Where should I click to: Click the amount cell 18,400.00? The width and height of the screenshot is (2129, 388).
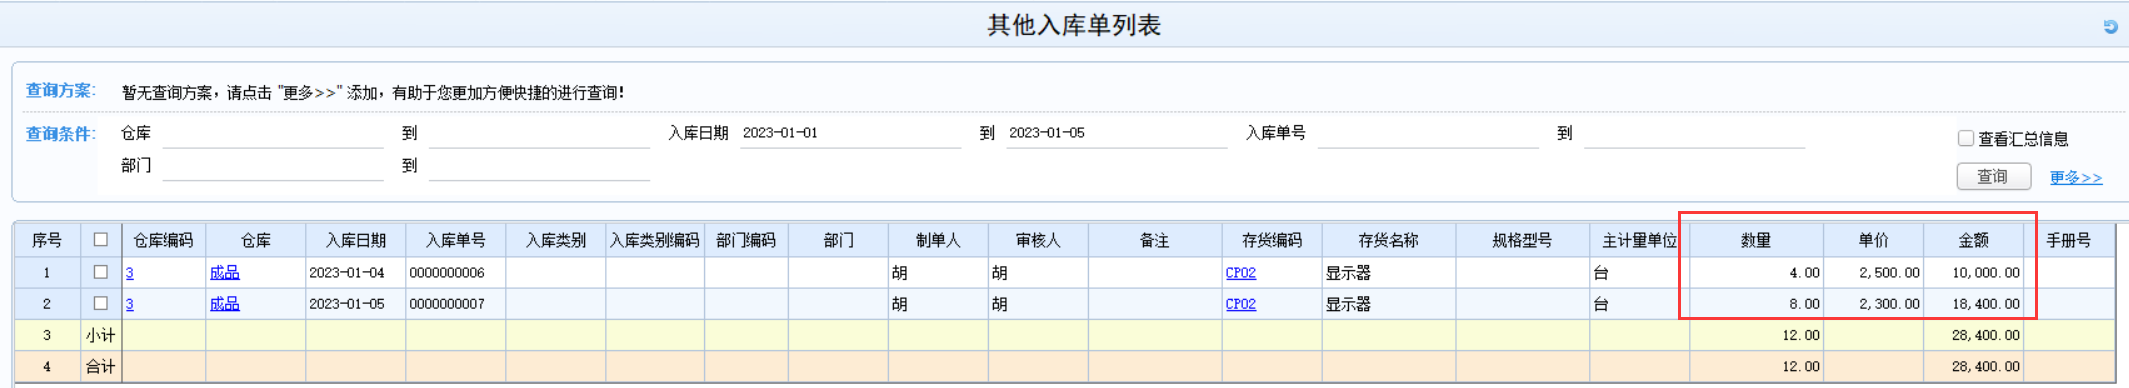(x=1973, y=303)
